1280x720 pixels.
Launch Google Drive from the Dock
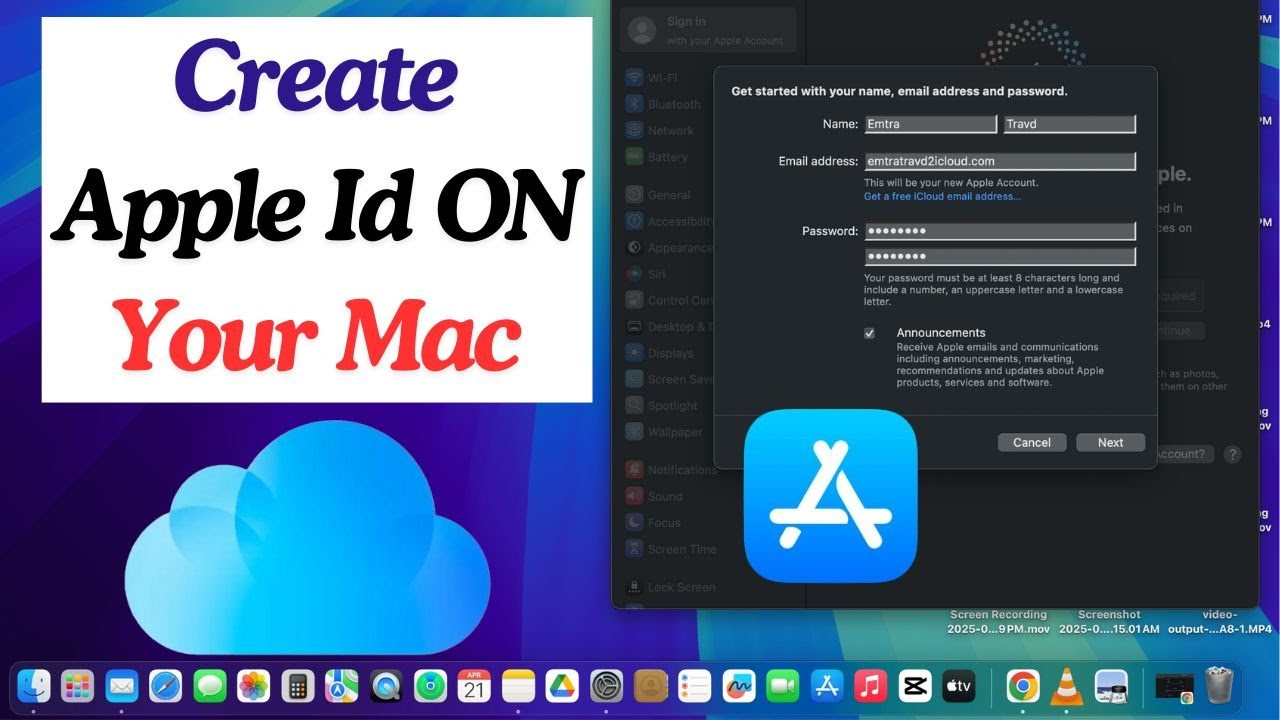coord(562,686)
